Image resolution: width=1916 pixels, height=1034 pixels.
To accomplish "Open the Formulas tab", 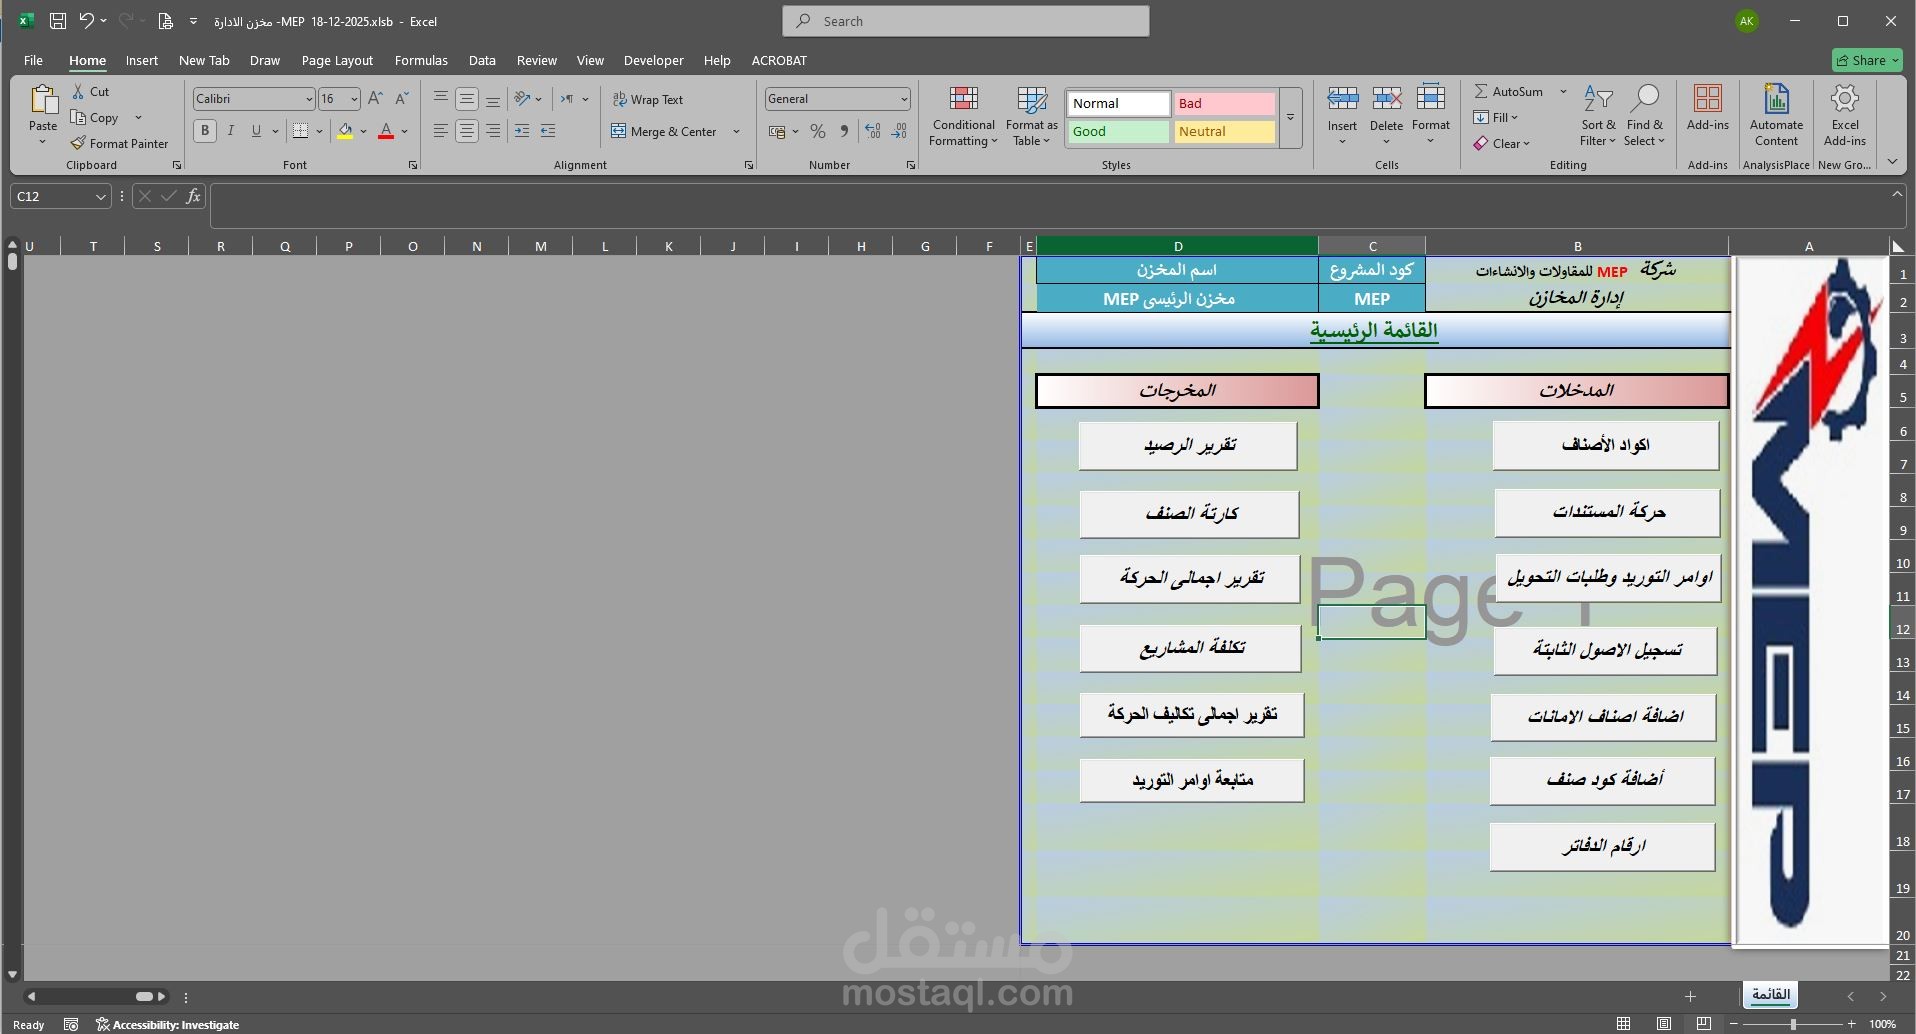I will click(x=421, y=61).
